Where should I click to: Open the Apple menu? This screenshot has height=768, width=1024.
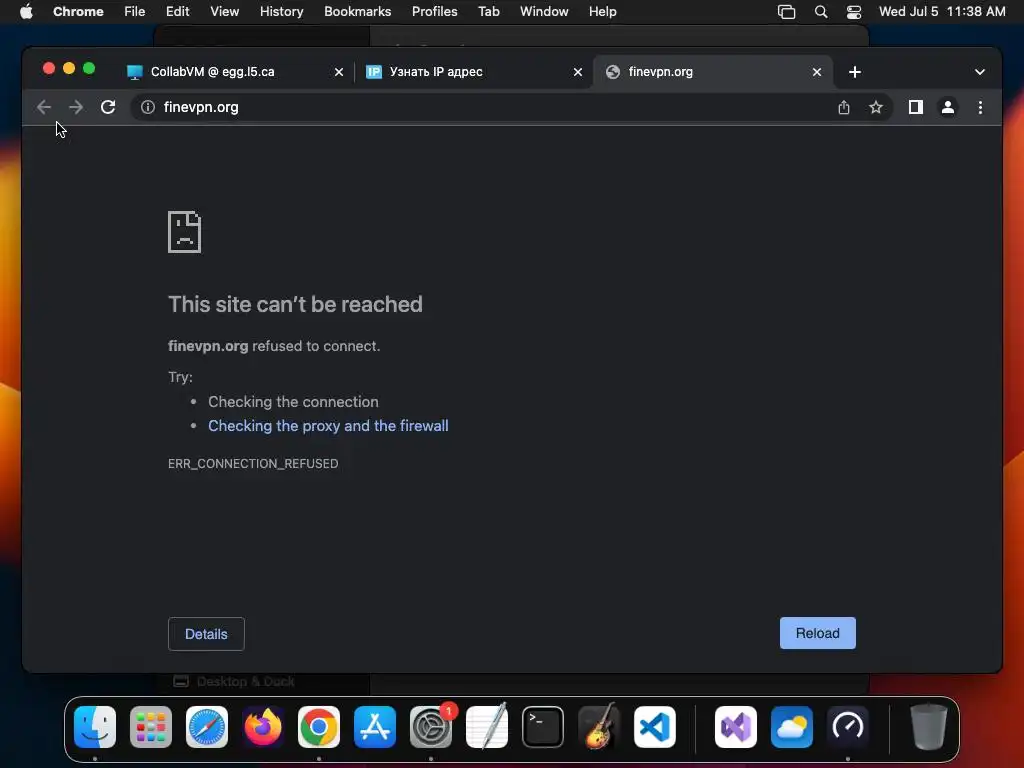pyautogui.click(x=25, y=12)
